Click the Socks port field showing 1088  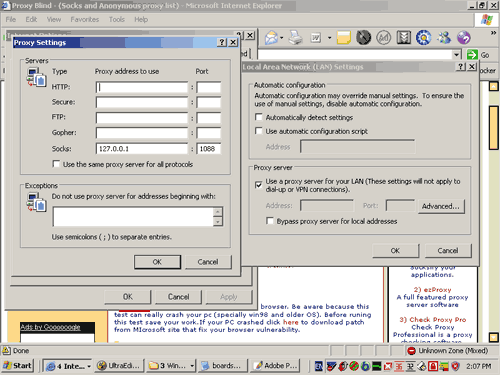click(209, 149)
